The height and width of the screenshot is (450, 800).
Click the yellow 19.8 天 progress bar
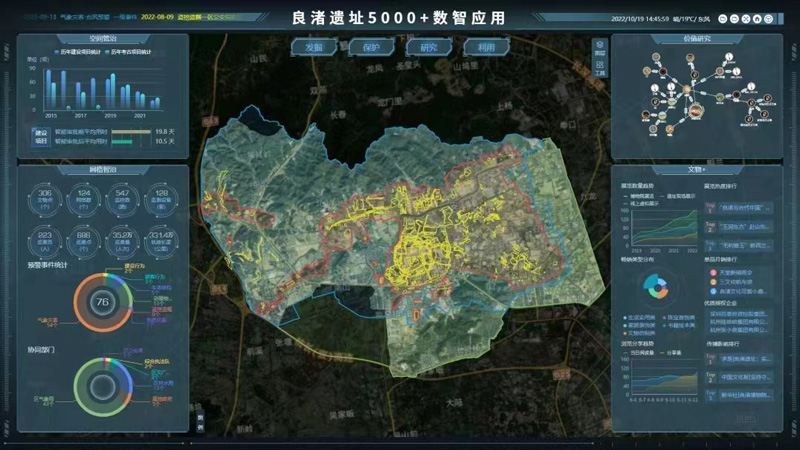click(x=130, y=131)
